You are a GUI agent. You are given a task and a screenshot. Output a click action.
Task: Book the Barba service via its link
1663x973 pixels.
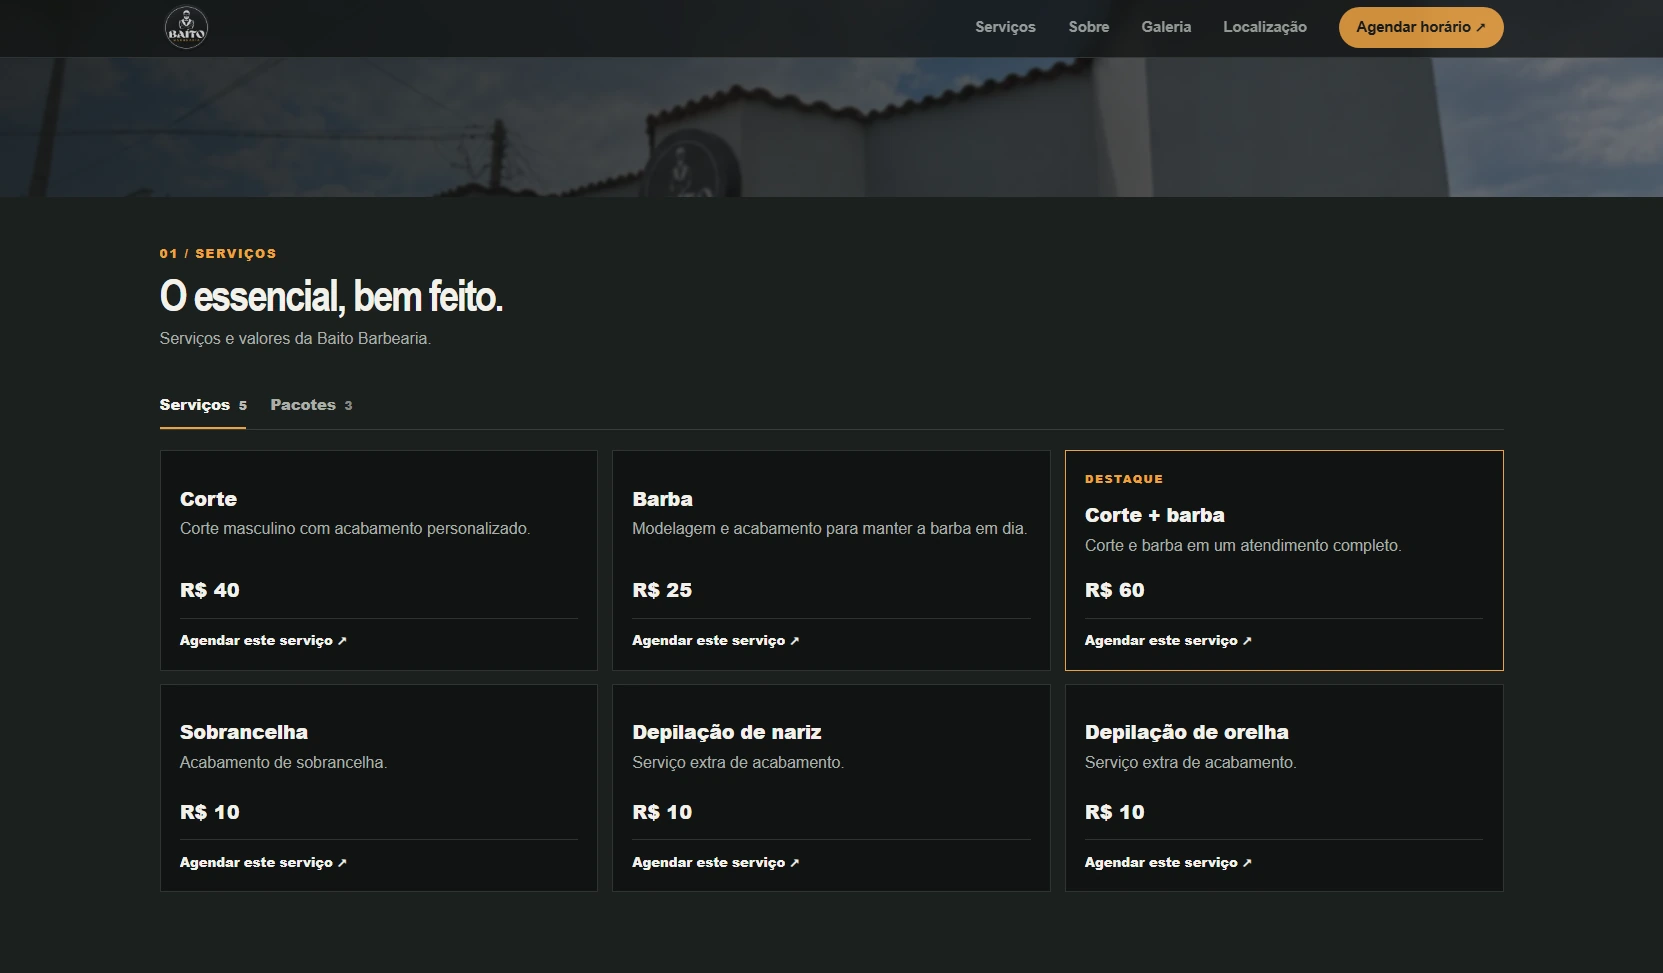[715, 640]
